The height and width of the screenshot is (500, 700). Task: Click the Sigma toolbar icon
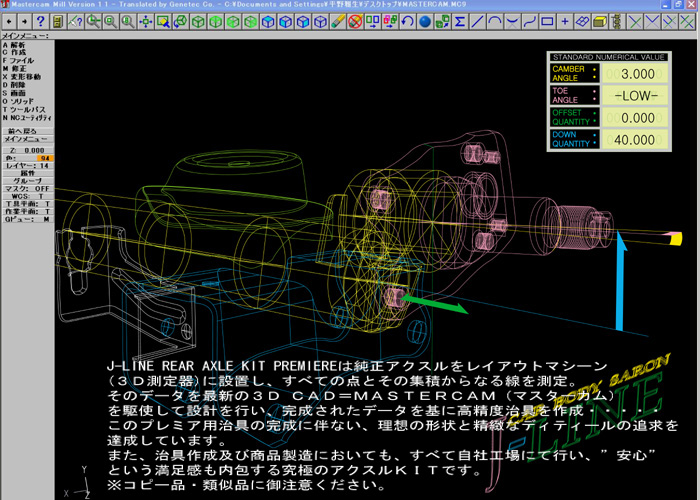coord(460,21)
